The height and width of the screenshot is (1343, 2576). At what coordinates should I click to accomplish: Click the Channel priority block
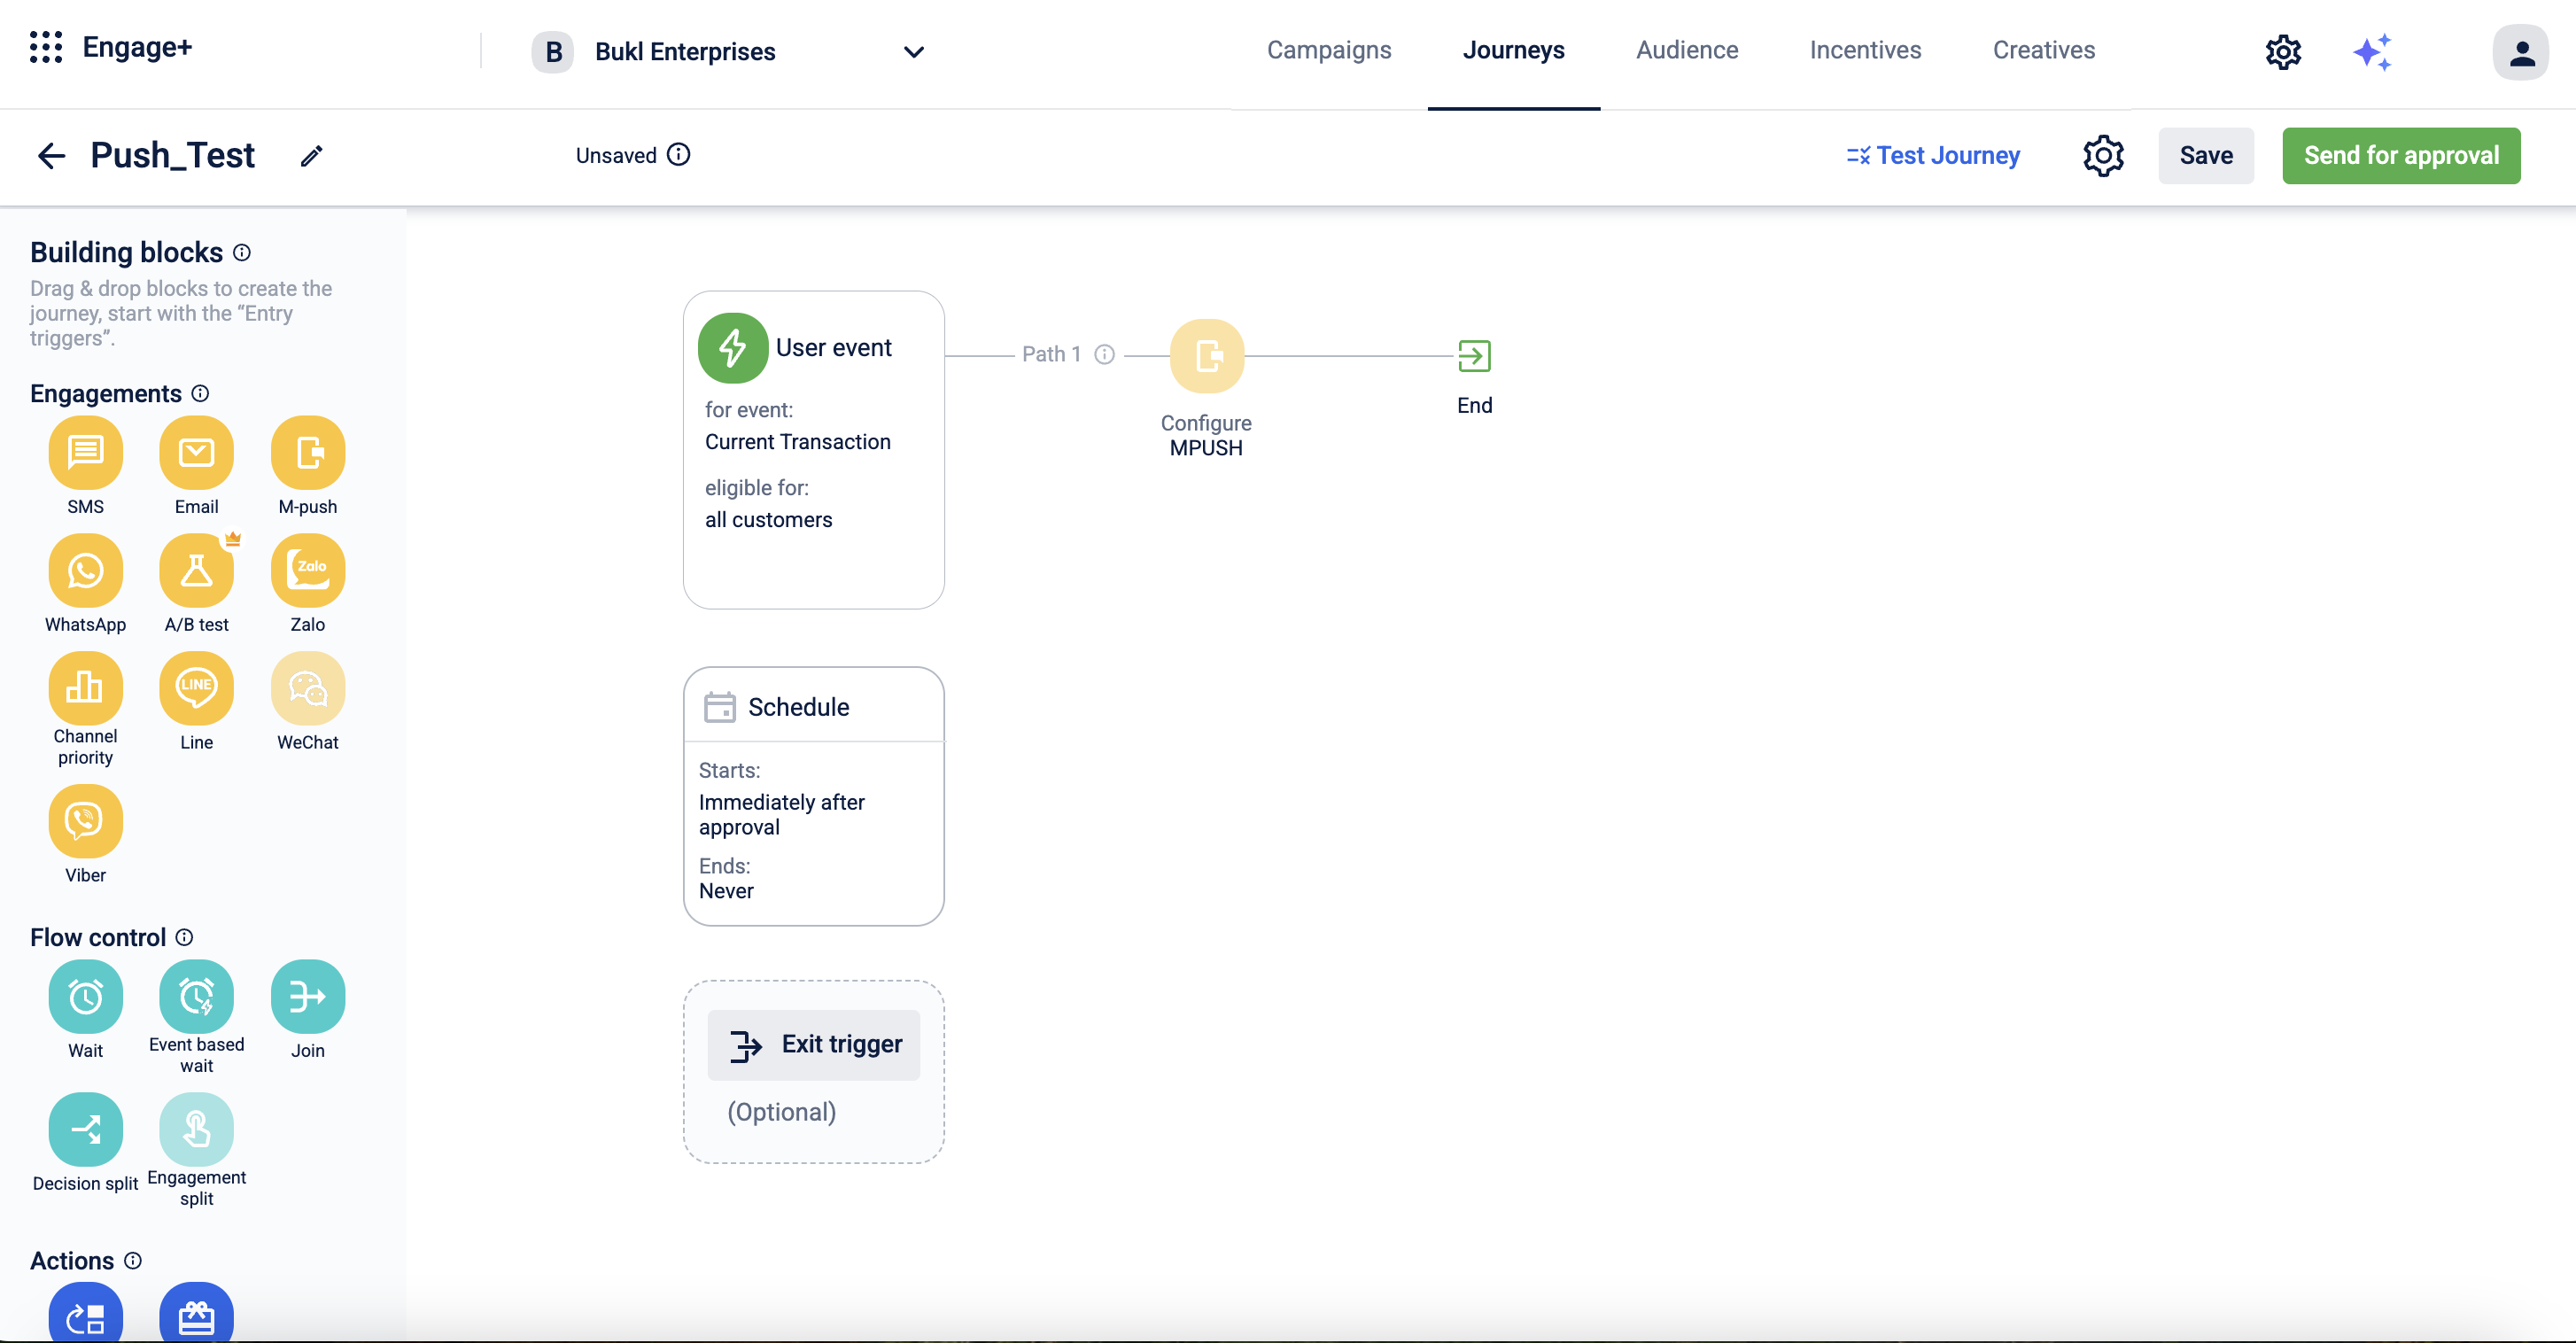coord(85,689)
